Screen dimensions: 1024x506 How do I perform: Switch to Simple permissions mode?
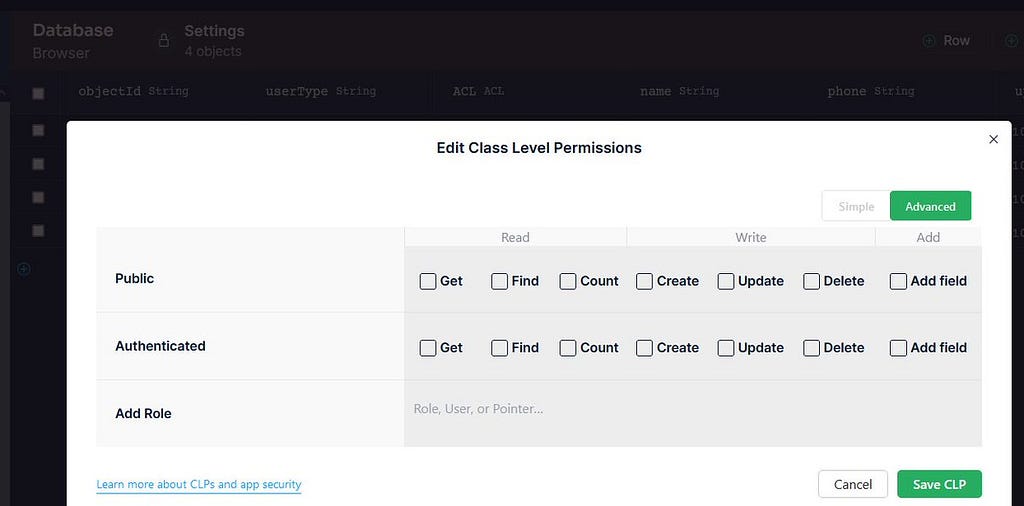[856, 206]
